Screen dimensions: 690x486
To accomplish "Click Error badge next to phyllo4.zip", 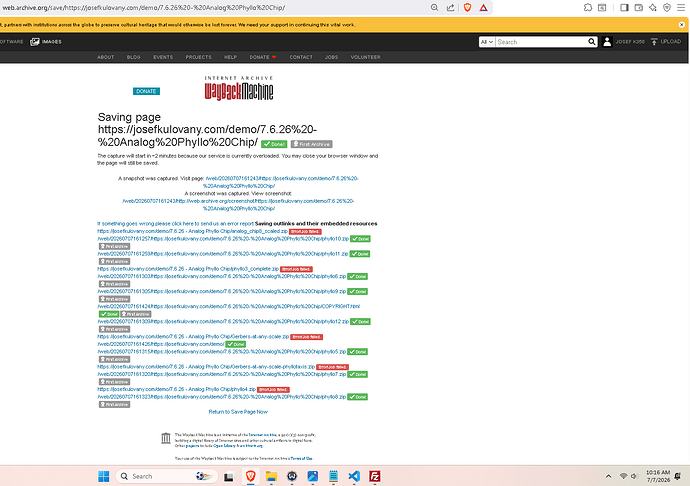I will (x=273, y=390).
